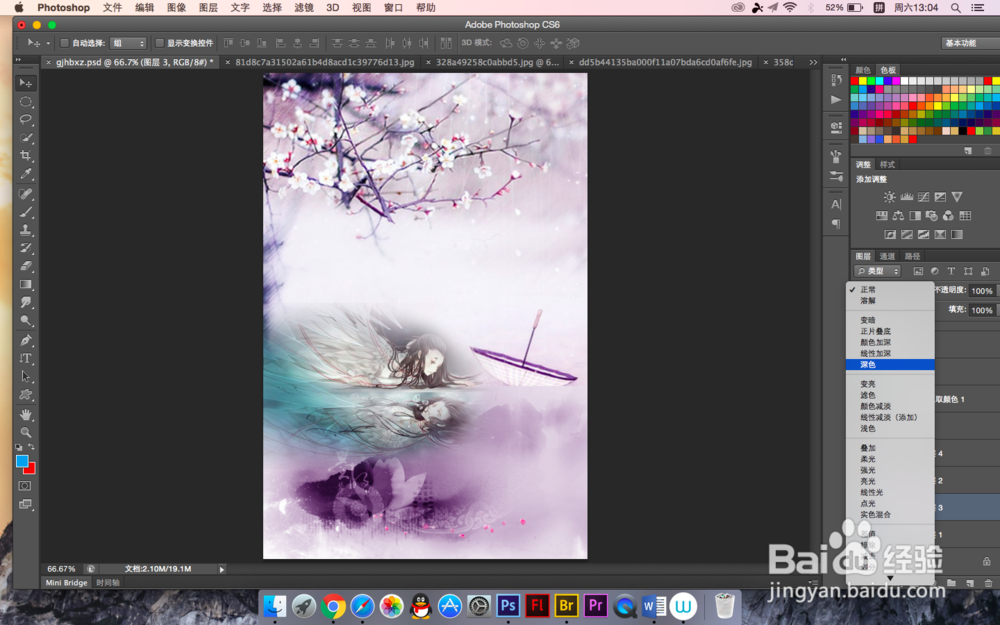Show more document tabs via double-arrow
Image resolution: width=1000 pixels, height=625 pixels.
tap(812, 62)
